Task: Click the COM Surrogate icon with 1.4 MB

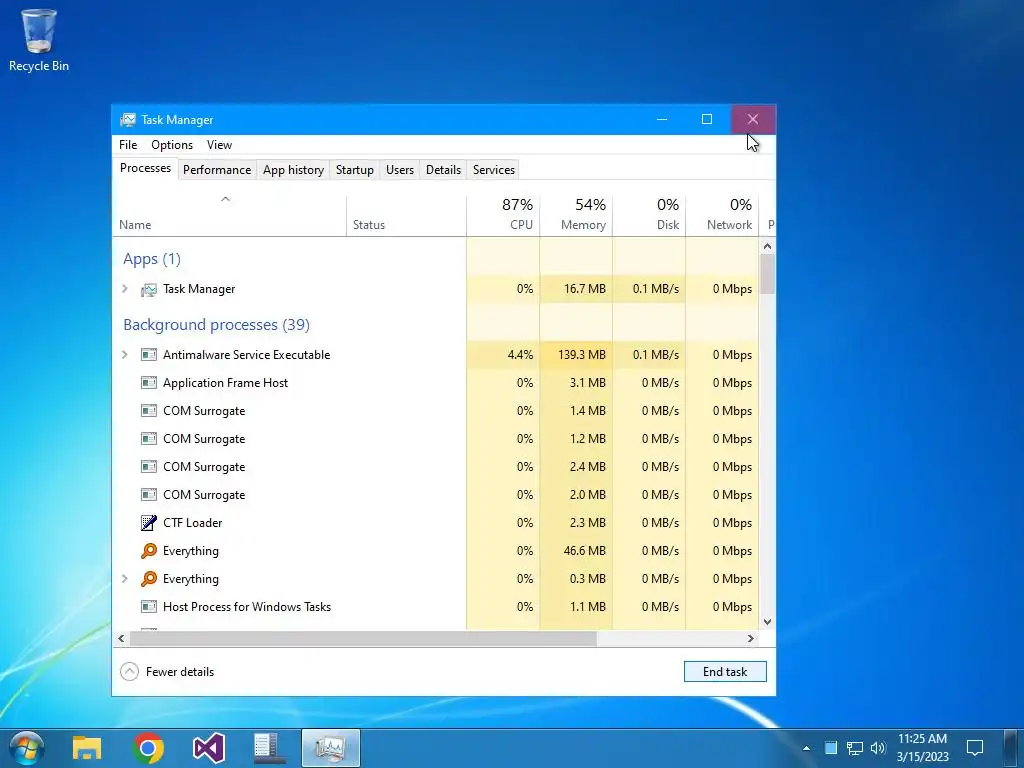Action: pyautogui.click(x=149, y=411)
